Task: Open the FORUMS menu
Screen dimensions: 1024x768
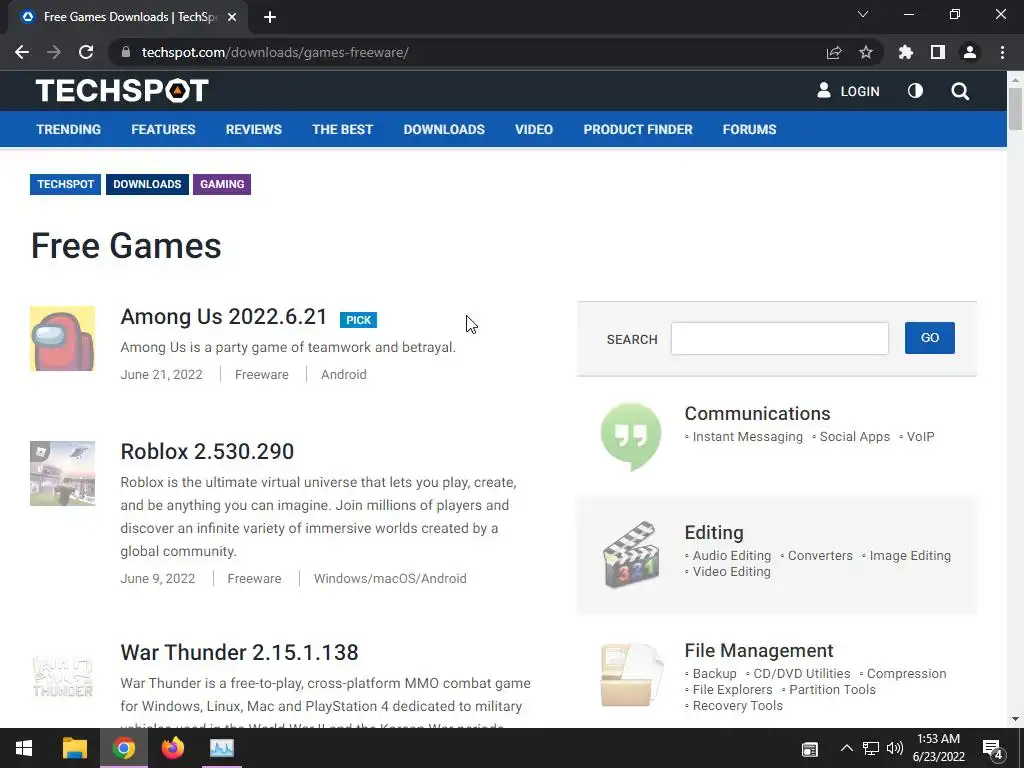Action: (x=750, y=129)
